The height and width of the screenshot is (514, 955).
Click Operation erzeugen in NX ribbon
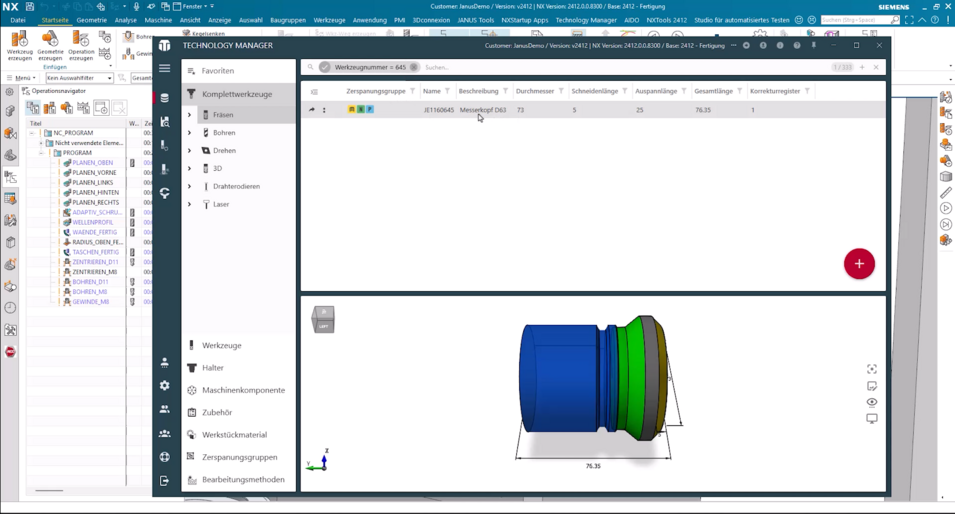point(80,46)
